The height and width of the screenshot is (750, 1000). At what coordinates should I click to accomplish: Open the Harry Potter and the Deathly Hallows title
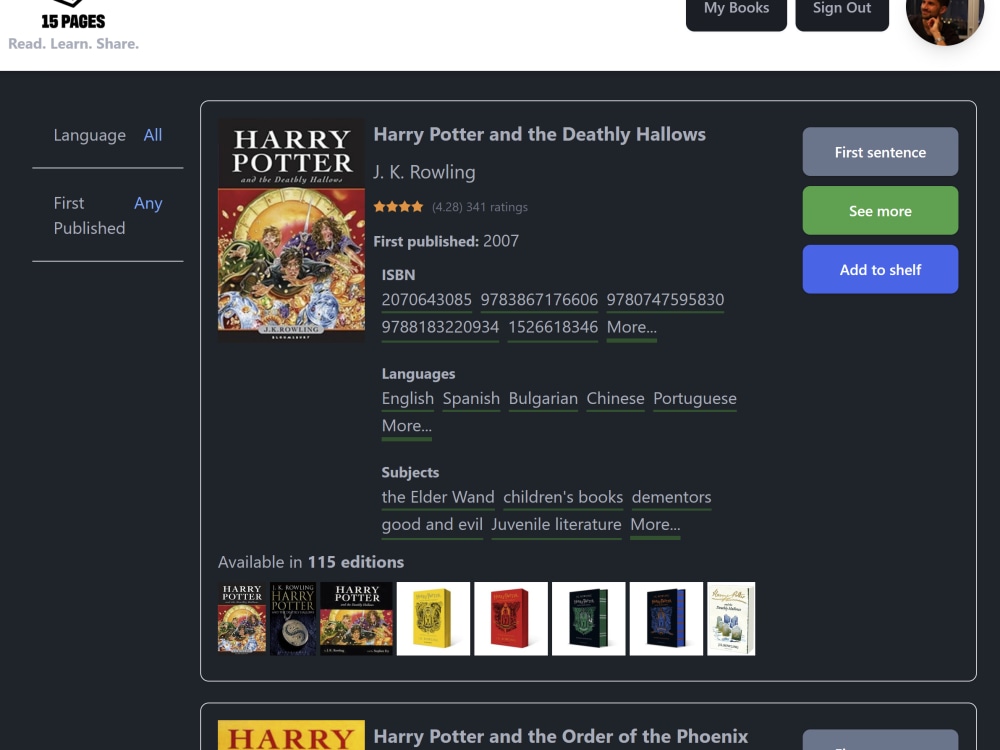pos(540,135)
